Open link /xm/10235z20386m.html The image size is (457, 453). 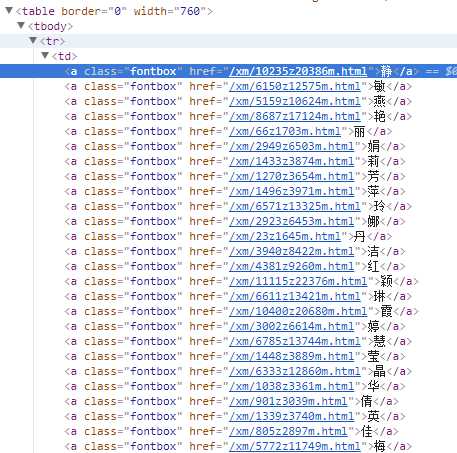click(x=298, y=71)
